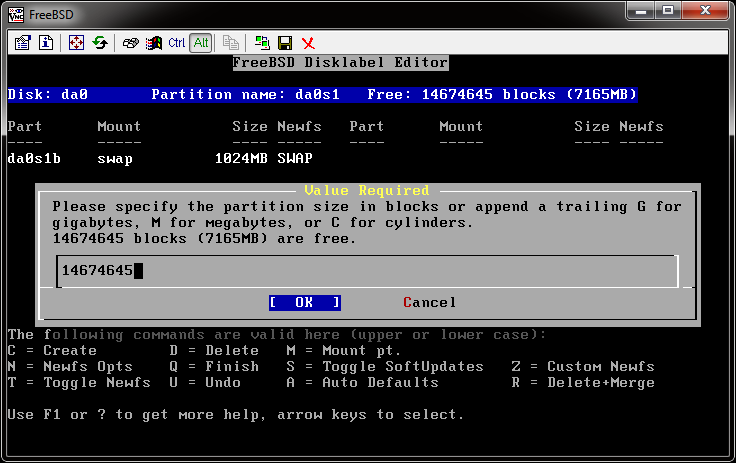Click the 'M = Mount pt.' command text
This screenshot has width=736, height=463.
point(344,350)
